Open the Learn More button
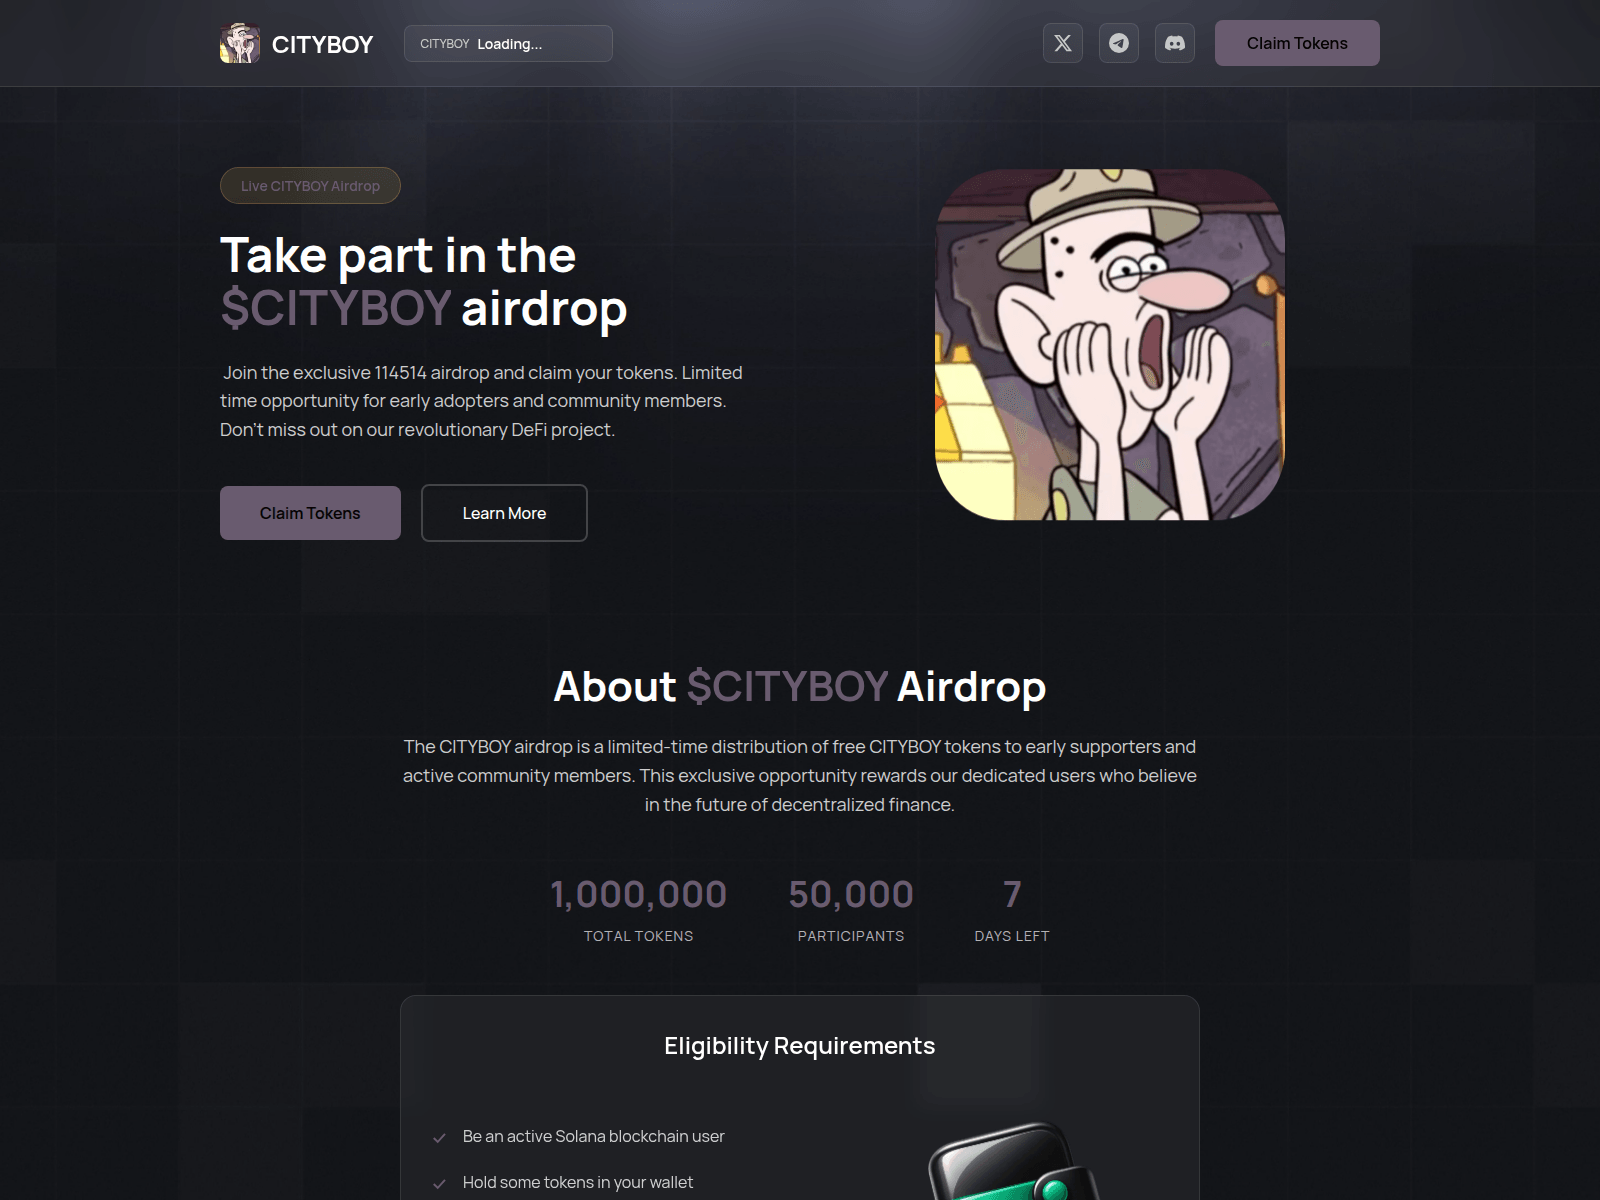 [504, 513]
